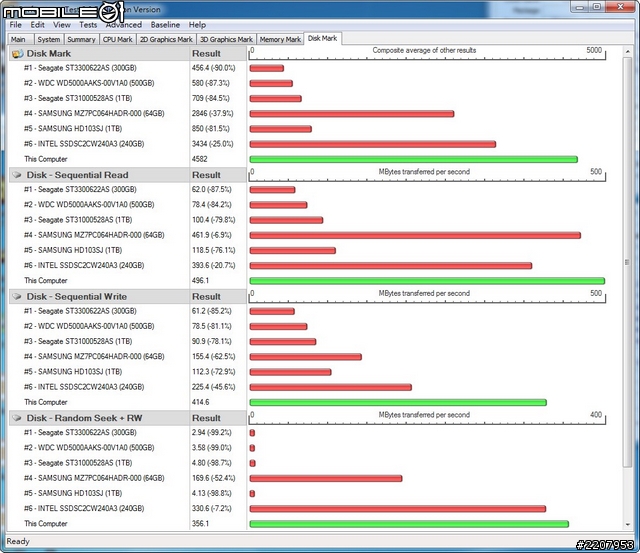
Task: Select Disk Mark row #1 Seagate ST3300622AS
Action: click(80, 68)
